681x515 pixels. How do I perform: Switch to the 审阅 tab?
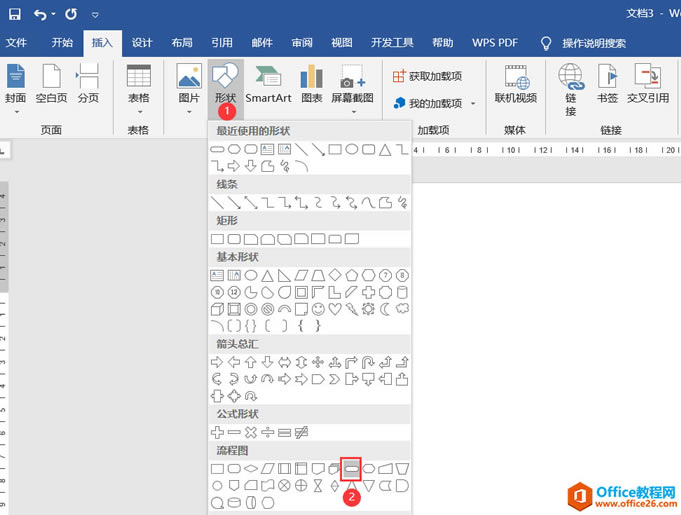pos(302,43)
